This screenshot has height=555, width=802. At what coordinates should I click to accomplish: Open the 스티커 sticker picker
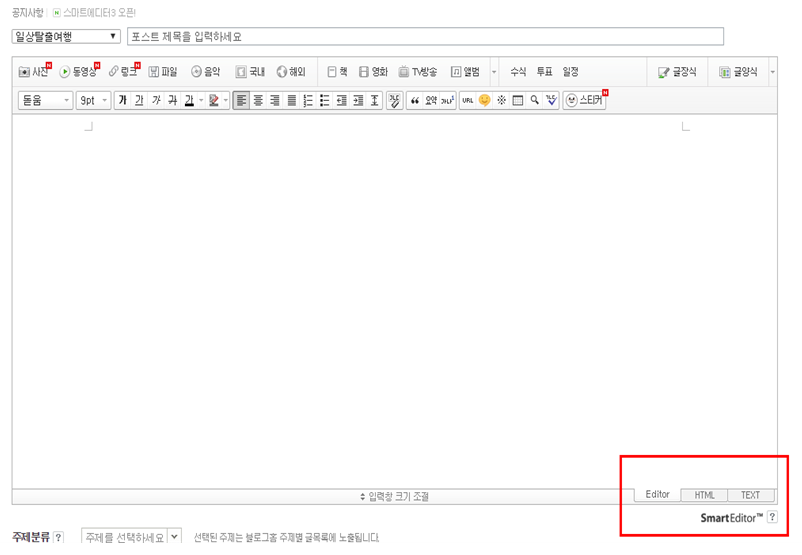(x=585, y=101)
